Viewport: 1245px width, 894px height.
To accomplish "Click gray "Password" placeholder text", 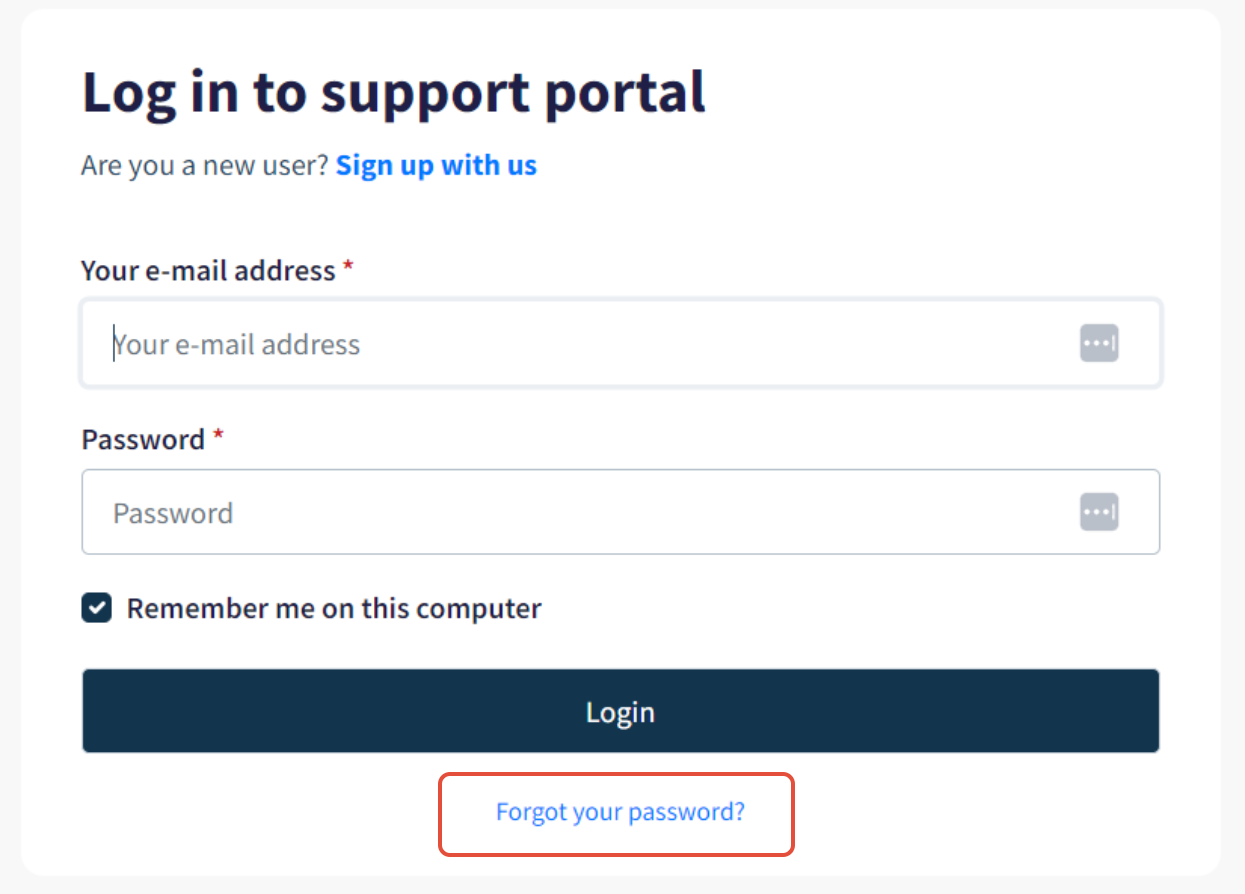I will click(173, 513).
